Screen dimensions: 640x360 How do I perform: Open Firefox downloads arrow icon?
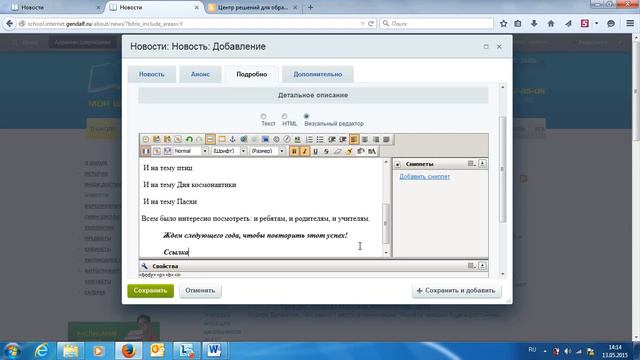point(534,24)
